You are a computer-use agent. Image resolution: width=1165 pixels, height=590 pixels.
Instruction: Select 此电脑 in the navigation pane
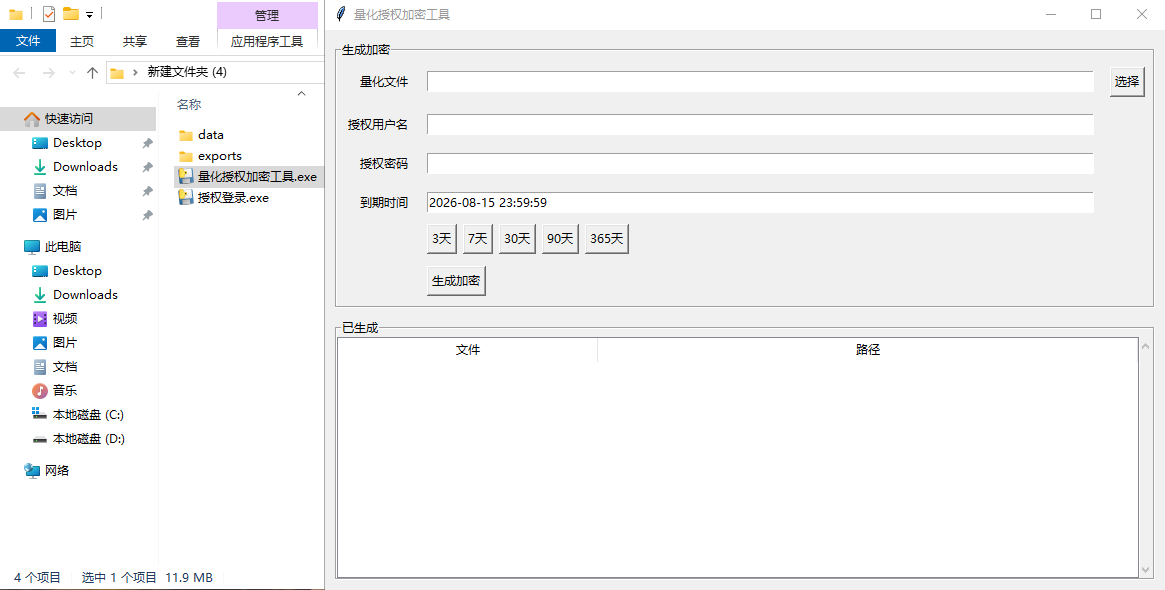[63, 247]
